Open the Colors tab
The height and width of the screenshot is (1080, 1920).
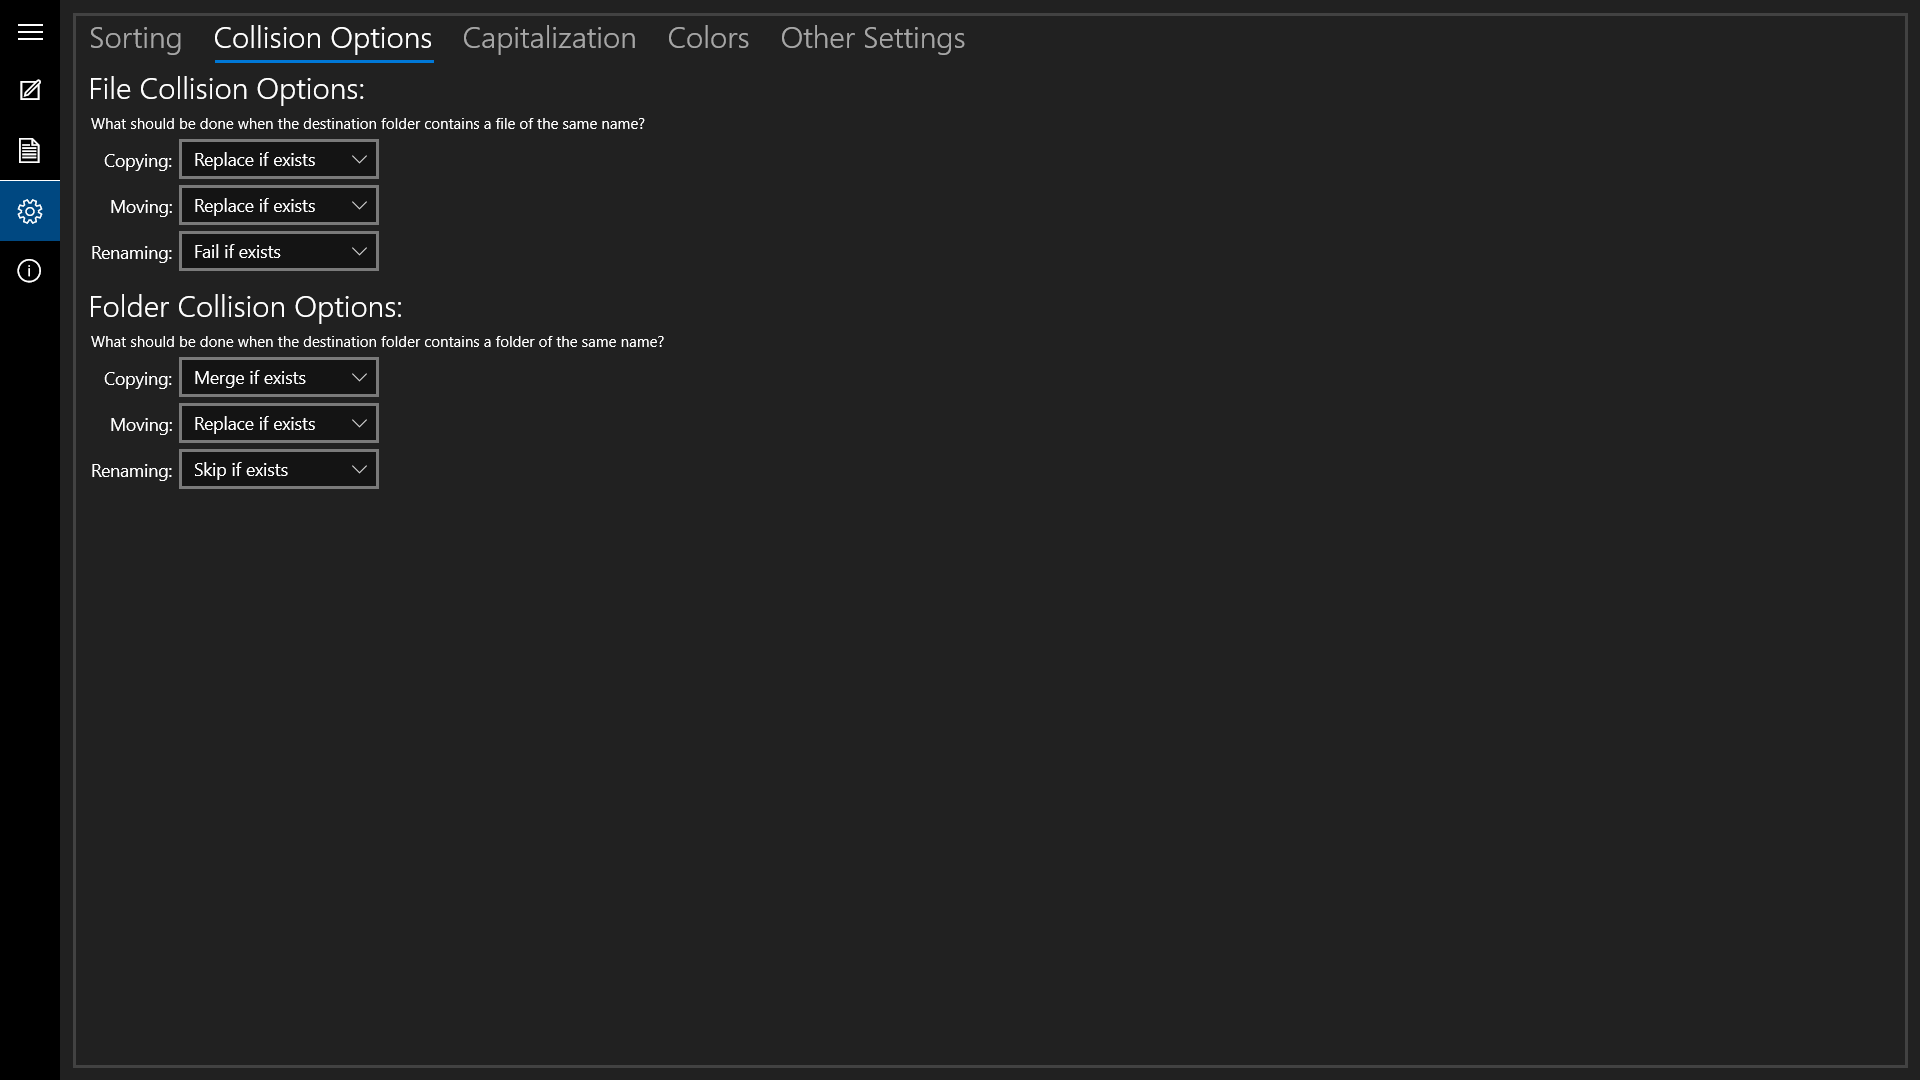click(x=708, y=38)
